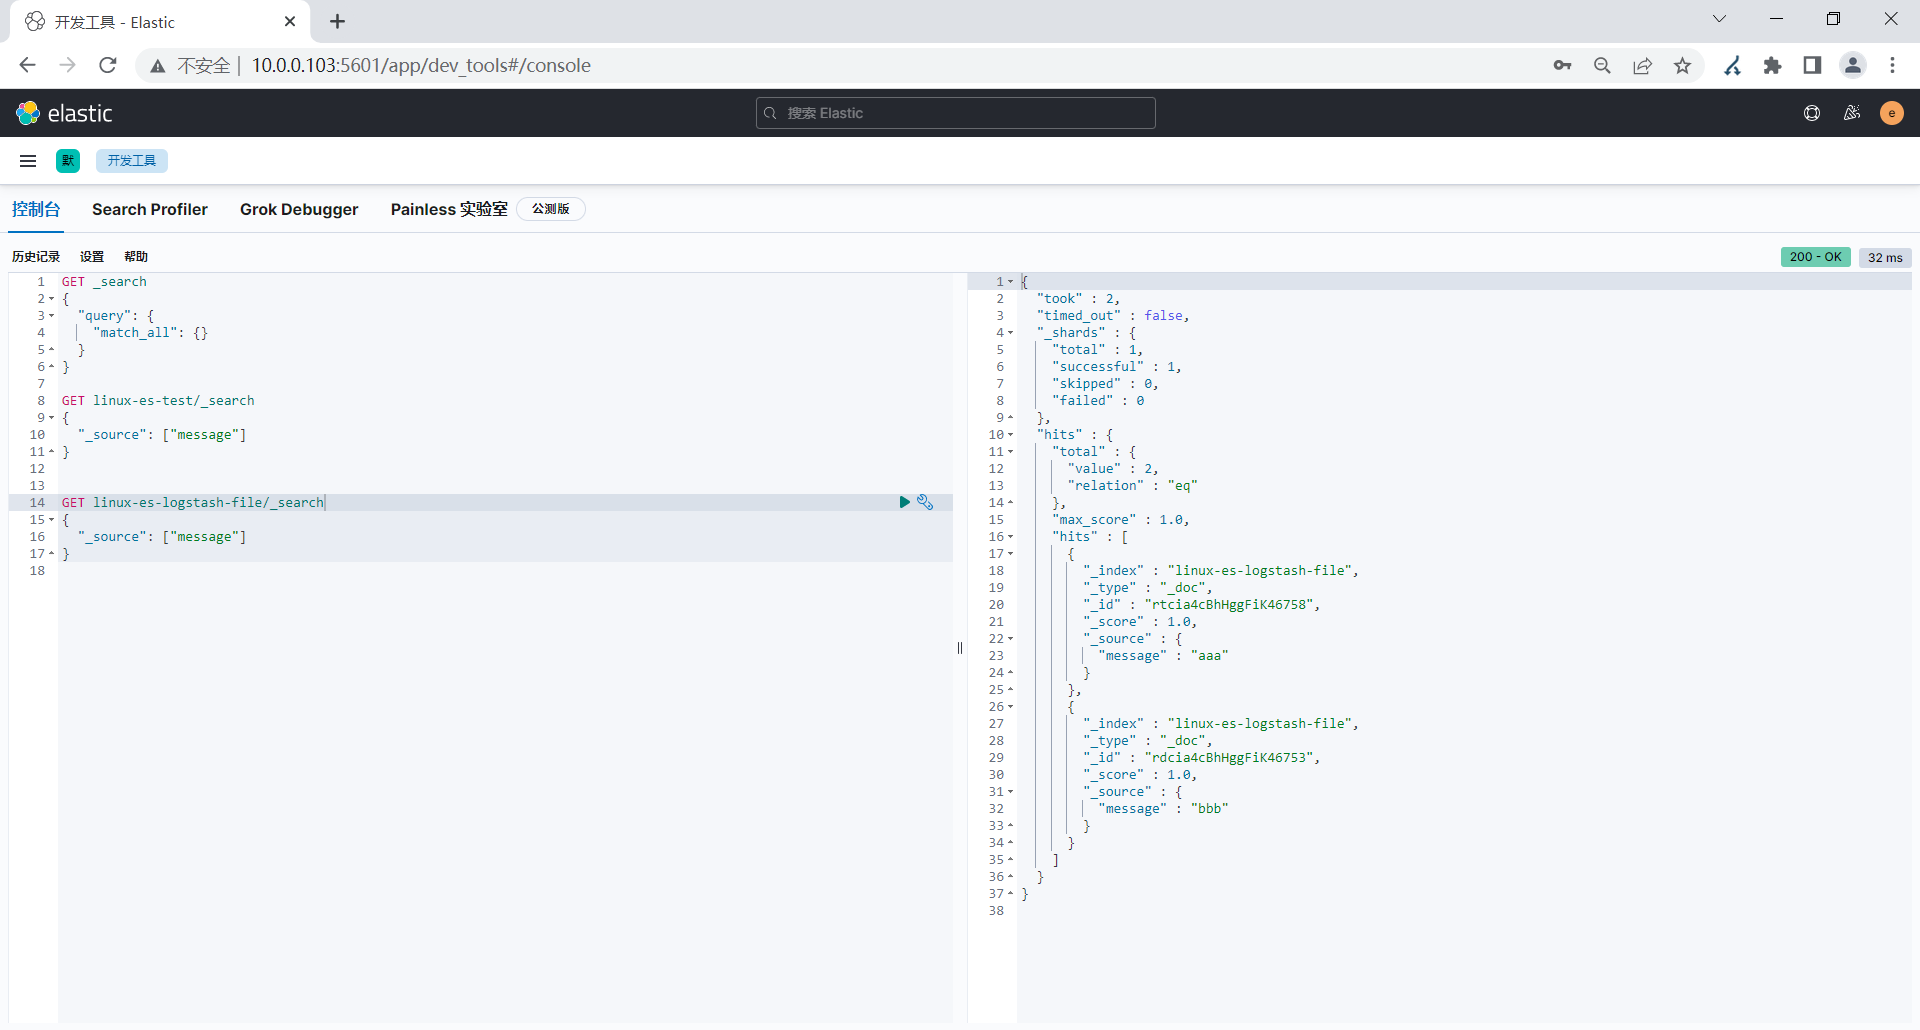
Task: Open 帮助 help menu
Action: click(136, 257)
